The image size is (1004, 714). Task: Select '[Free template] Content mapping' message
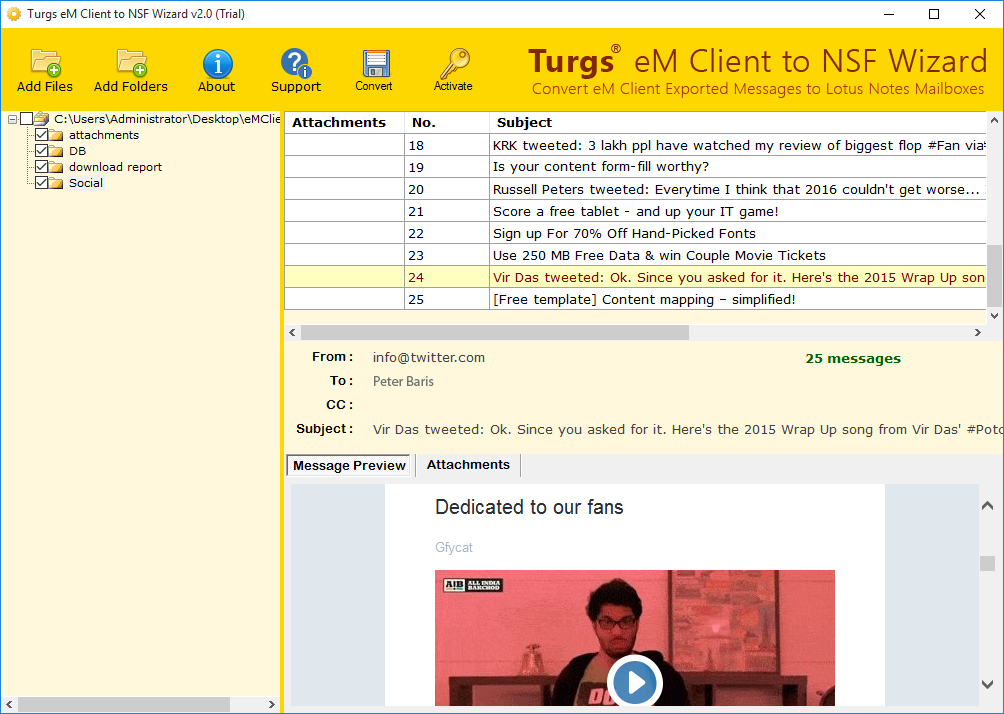(x=635, y=299)
